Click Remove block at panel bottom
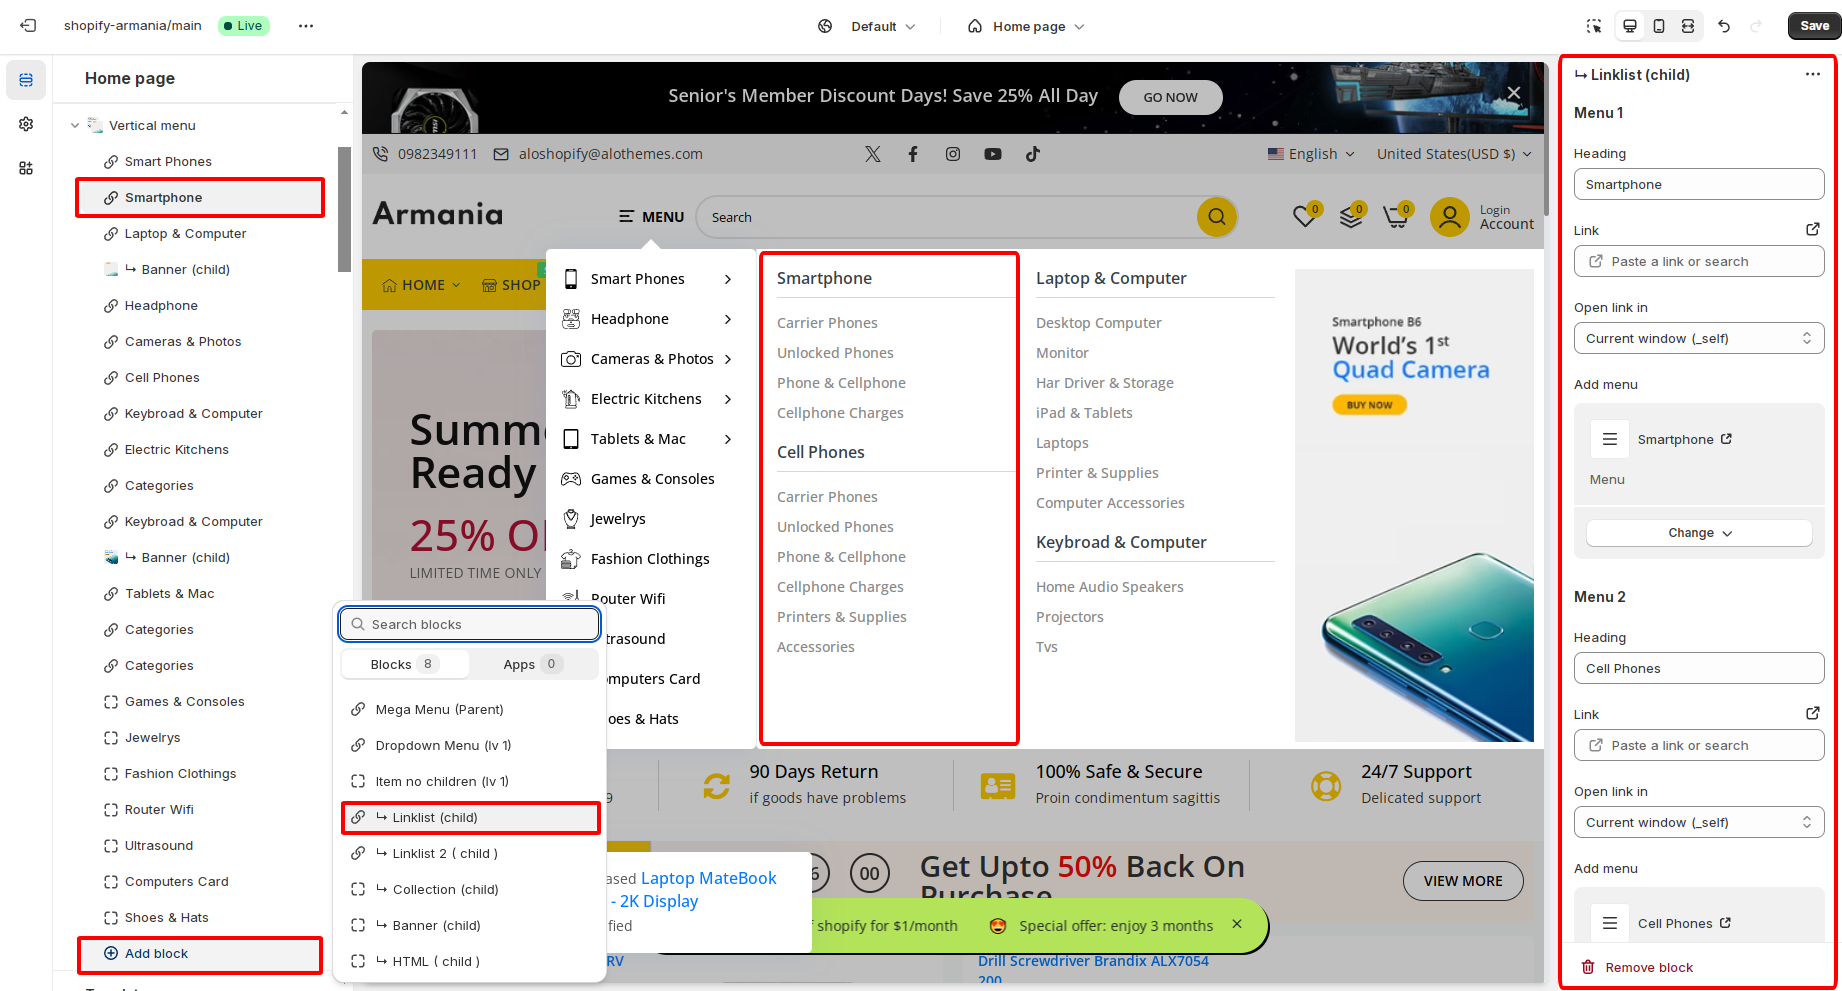This screenshot has height=991, width=1842. coord(1648,967)
